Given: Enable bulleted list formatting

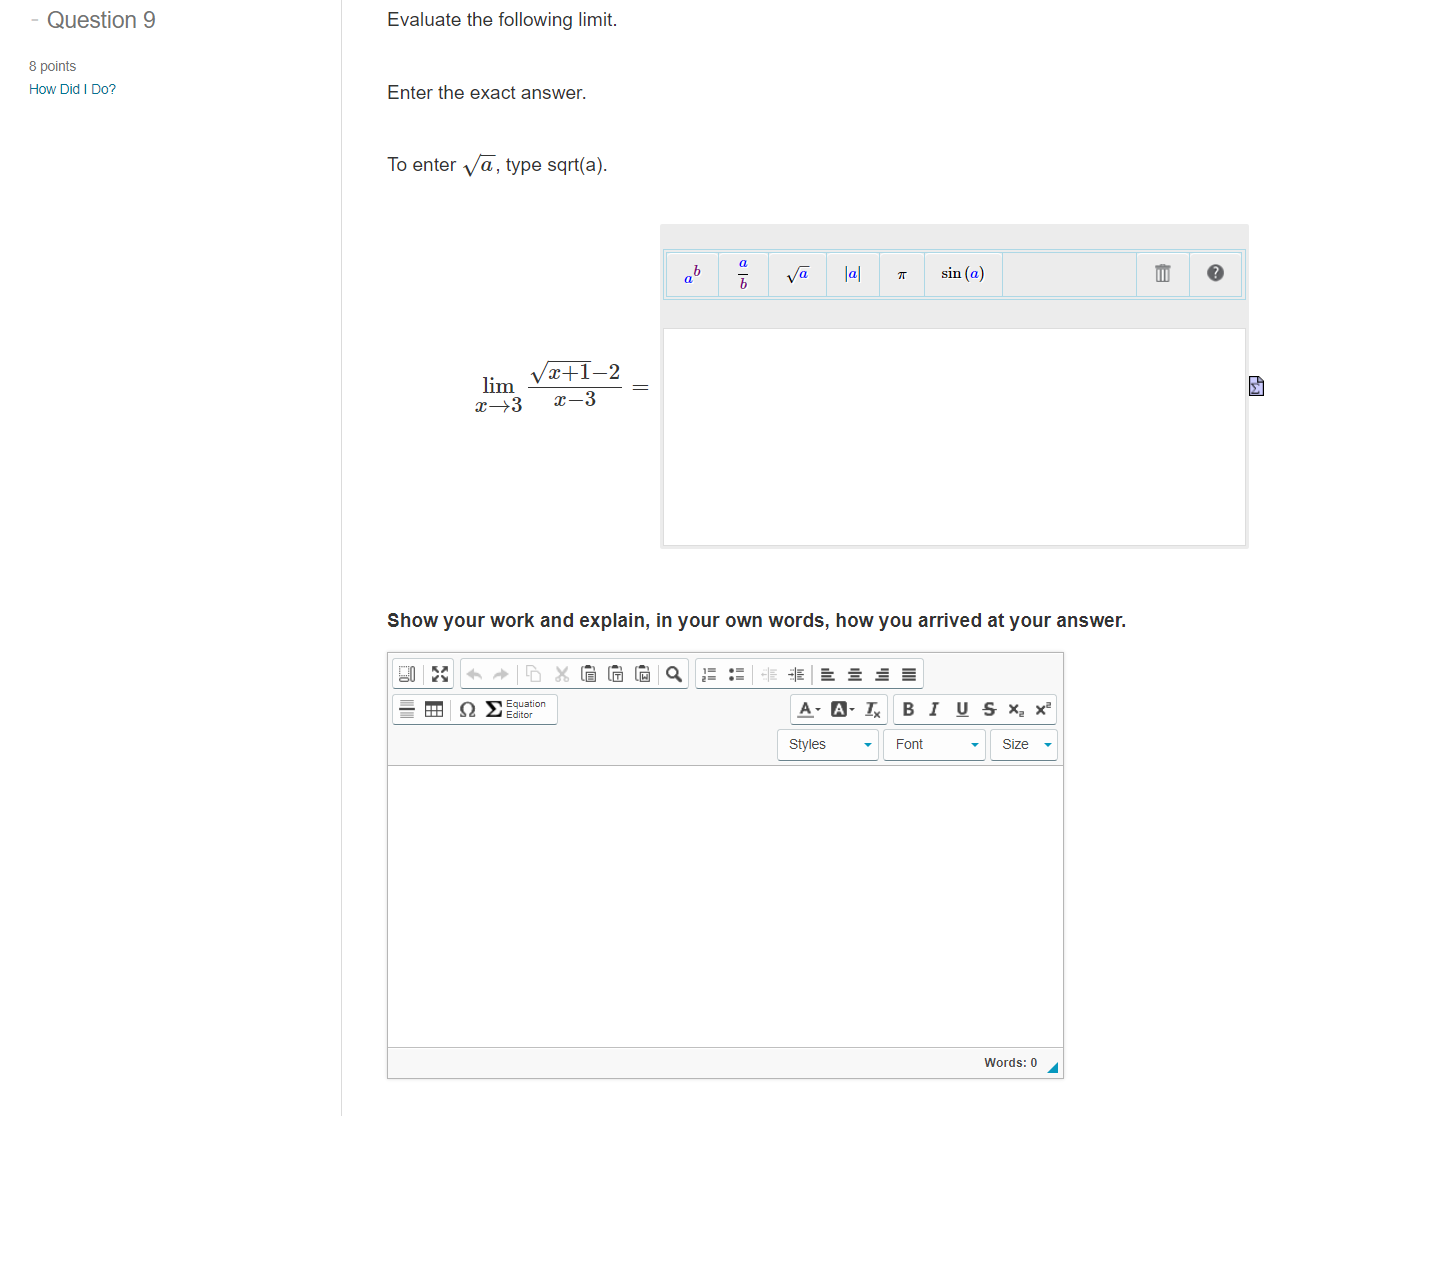Looking at the screenshot, I should 736,673.
